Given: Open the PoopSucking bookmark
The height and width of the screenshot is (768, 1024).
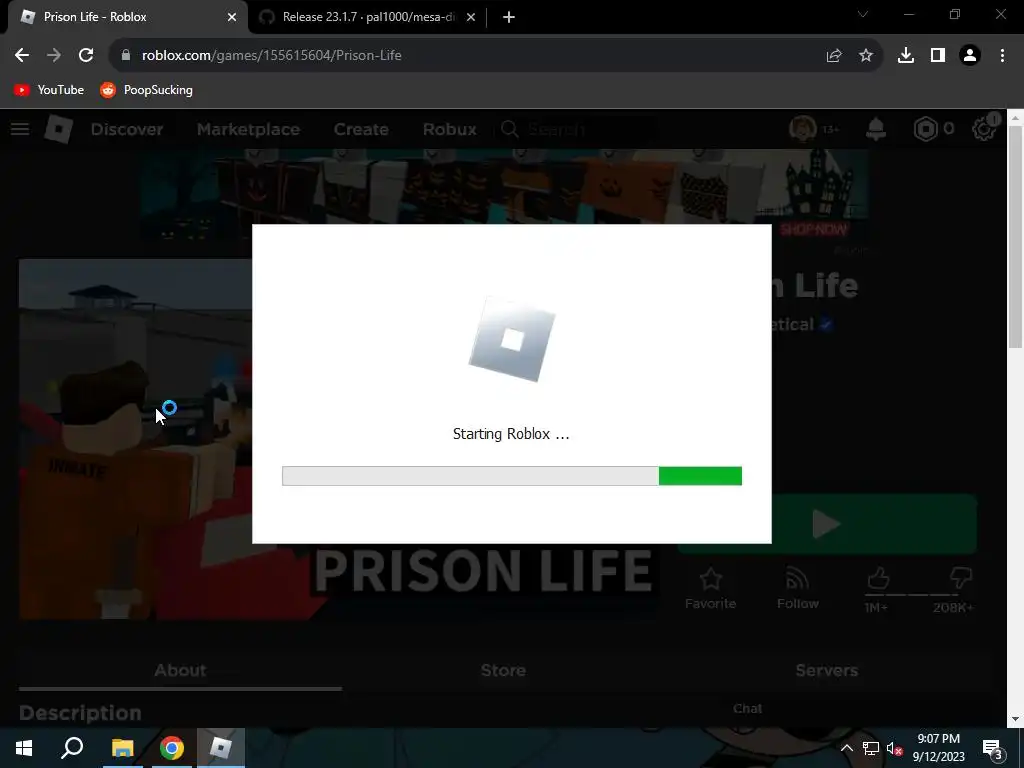Looking at the screenshot, I should point(146,90).
